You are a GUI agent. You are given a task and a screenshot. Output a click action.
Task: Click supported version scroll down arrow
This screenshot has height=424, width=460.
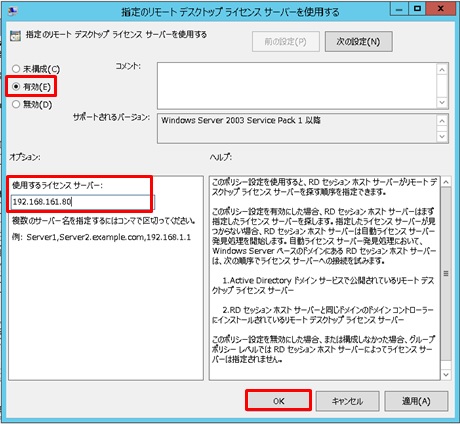(442, 136)
